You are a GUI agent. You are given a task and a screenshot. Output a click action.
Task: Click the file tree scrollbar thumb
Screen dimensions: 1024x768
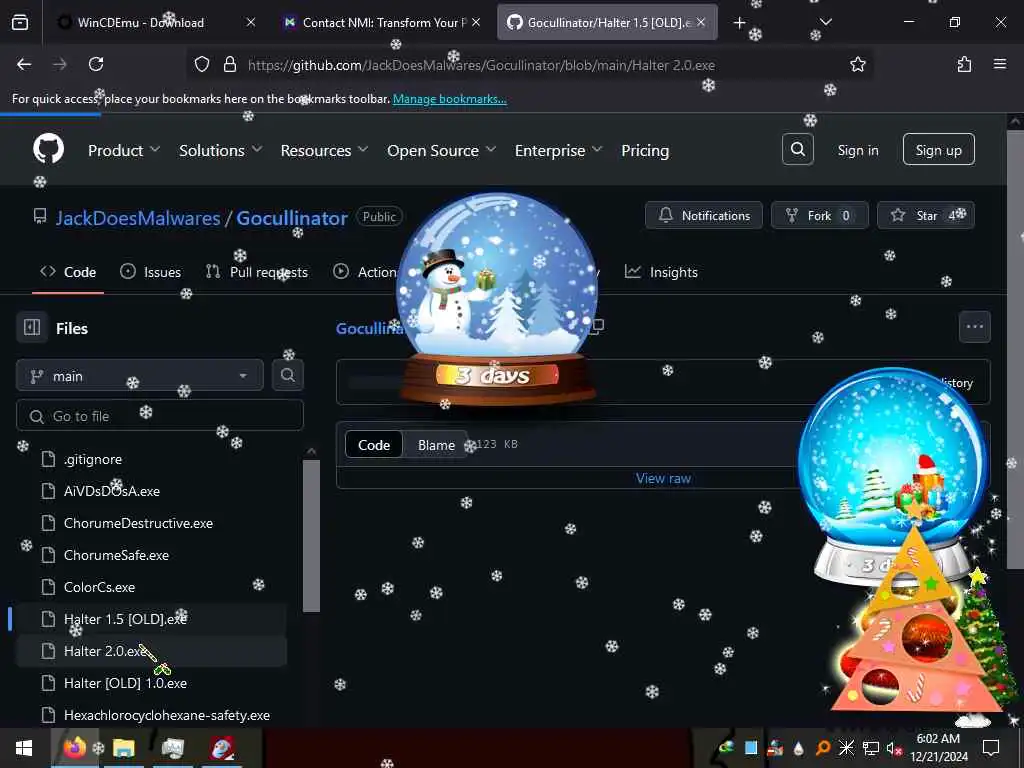pos(312,536)
